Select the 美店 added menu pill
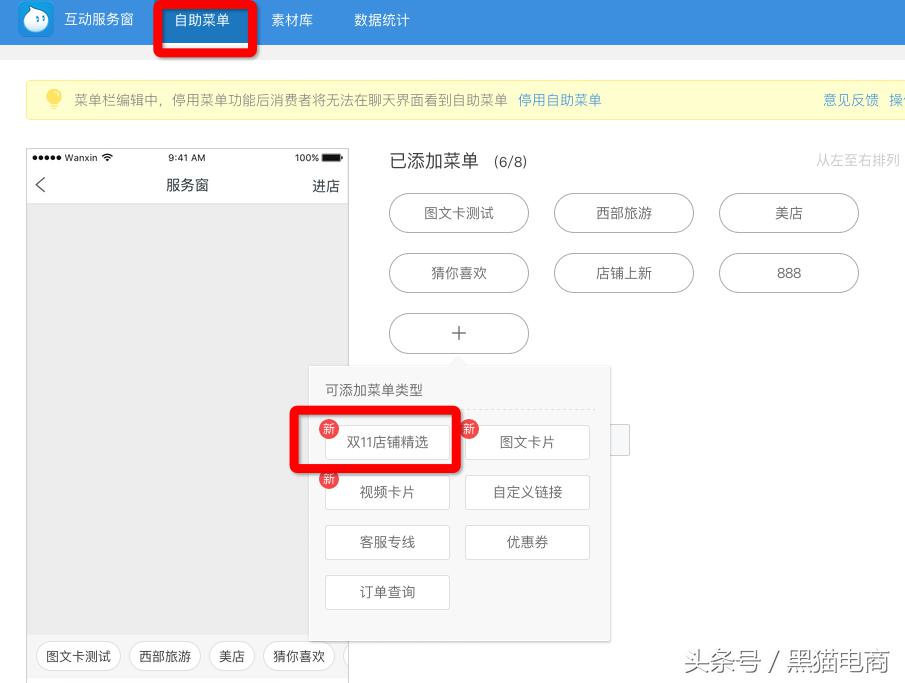 coord(788,213)
